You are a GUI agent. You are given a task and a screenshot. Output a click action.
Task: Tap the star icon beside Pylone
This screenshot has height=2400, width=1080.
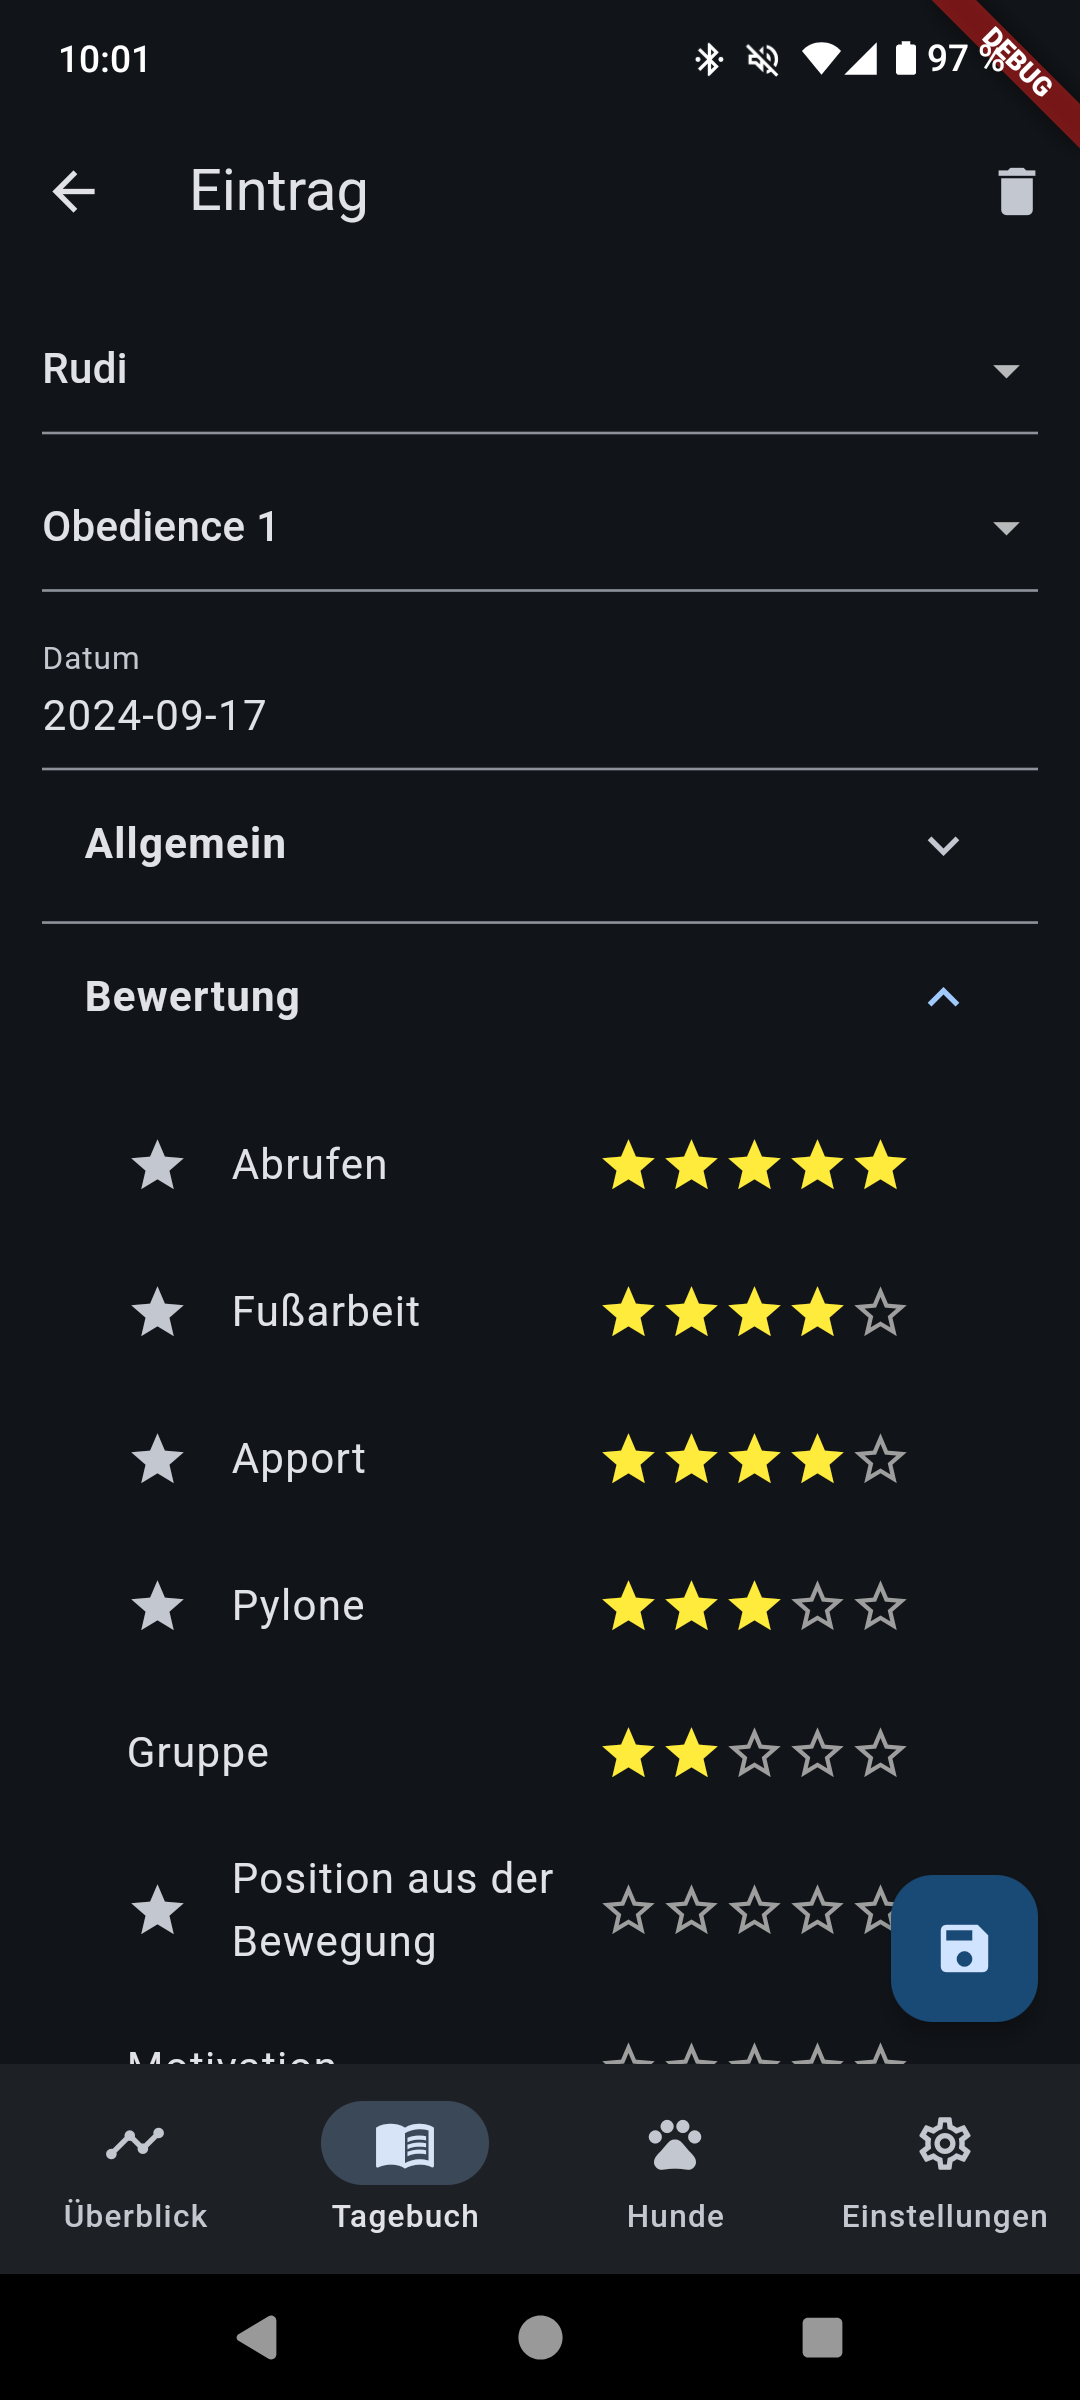click(158, 1606)
